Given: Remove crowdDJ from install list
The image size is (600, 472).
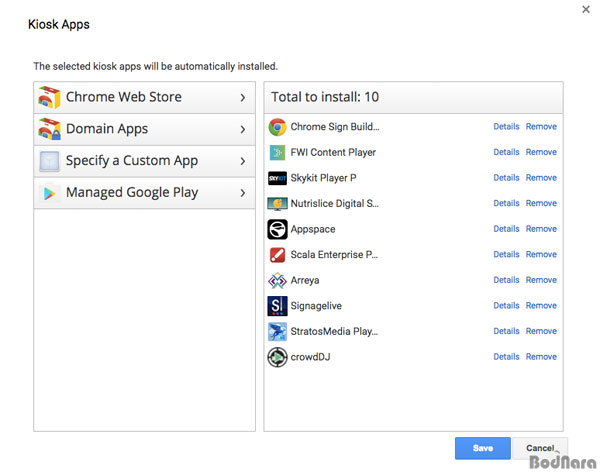Looking at the screenshot, I should (541, 357).
